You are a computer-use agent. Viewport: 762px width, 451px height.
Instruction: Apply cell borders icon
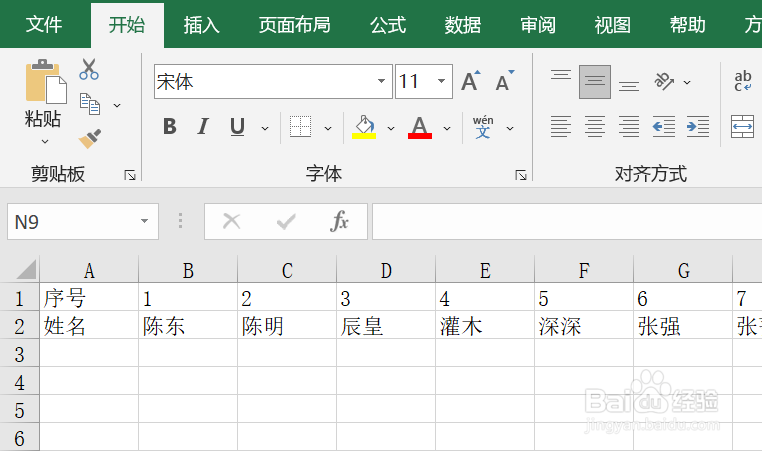tap(300, 127)
